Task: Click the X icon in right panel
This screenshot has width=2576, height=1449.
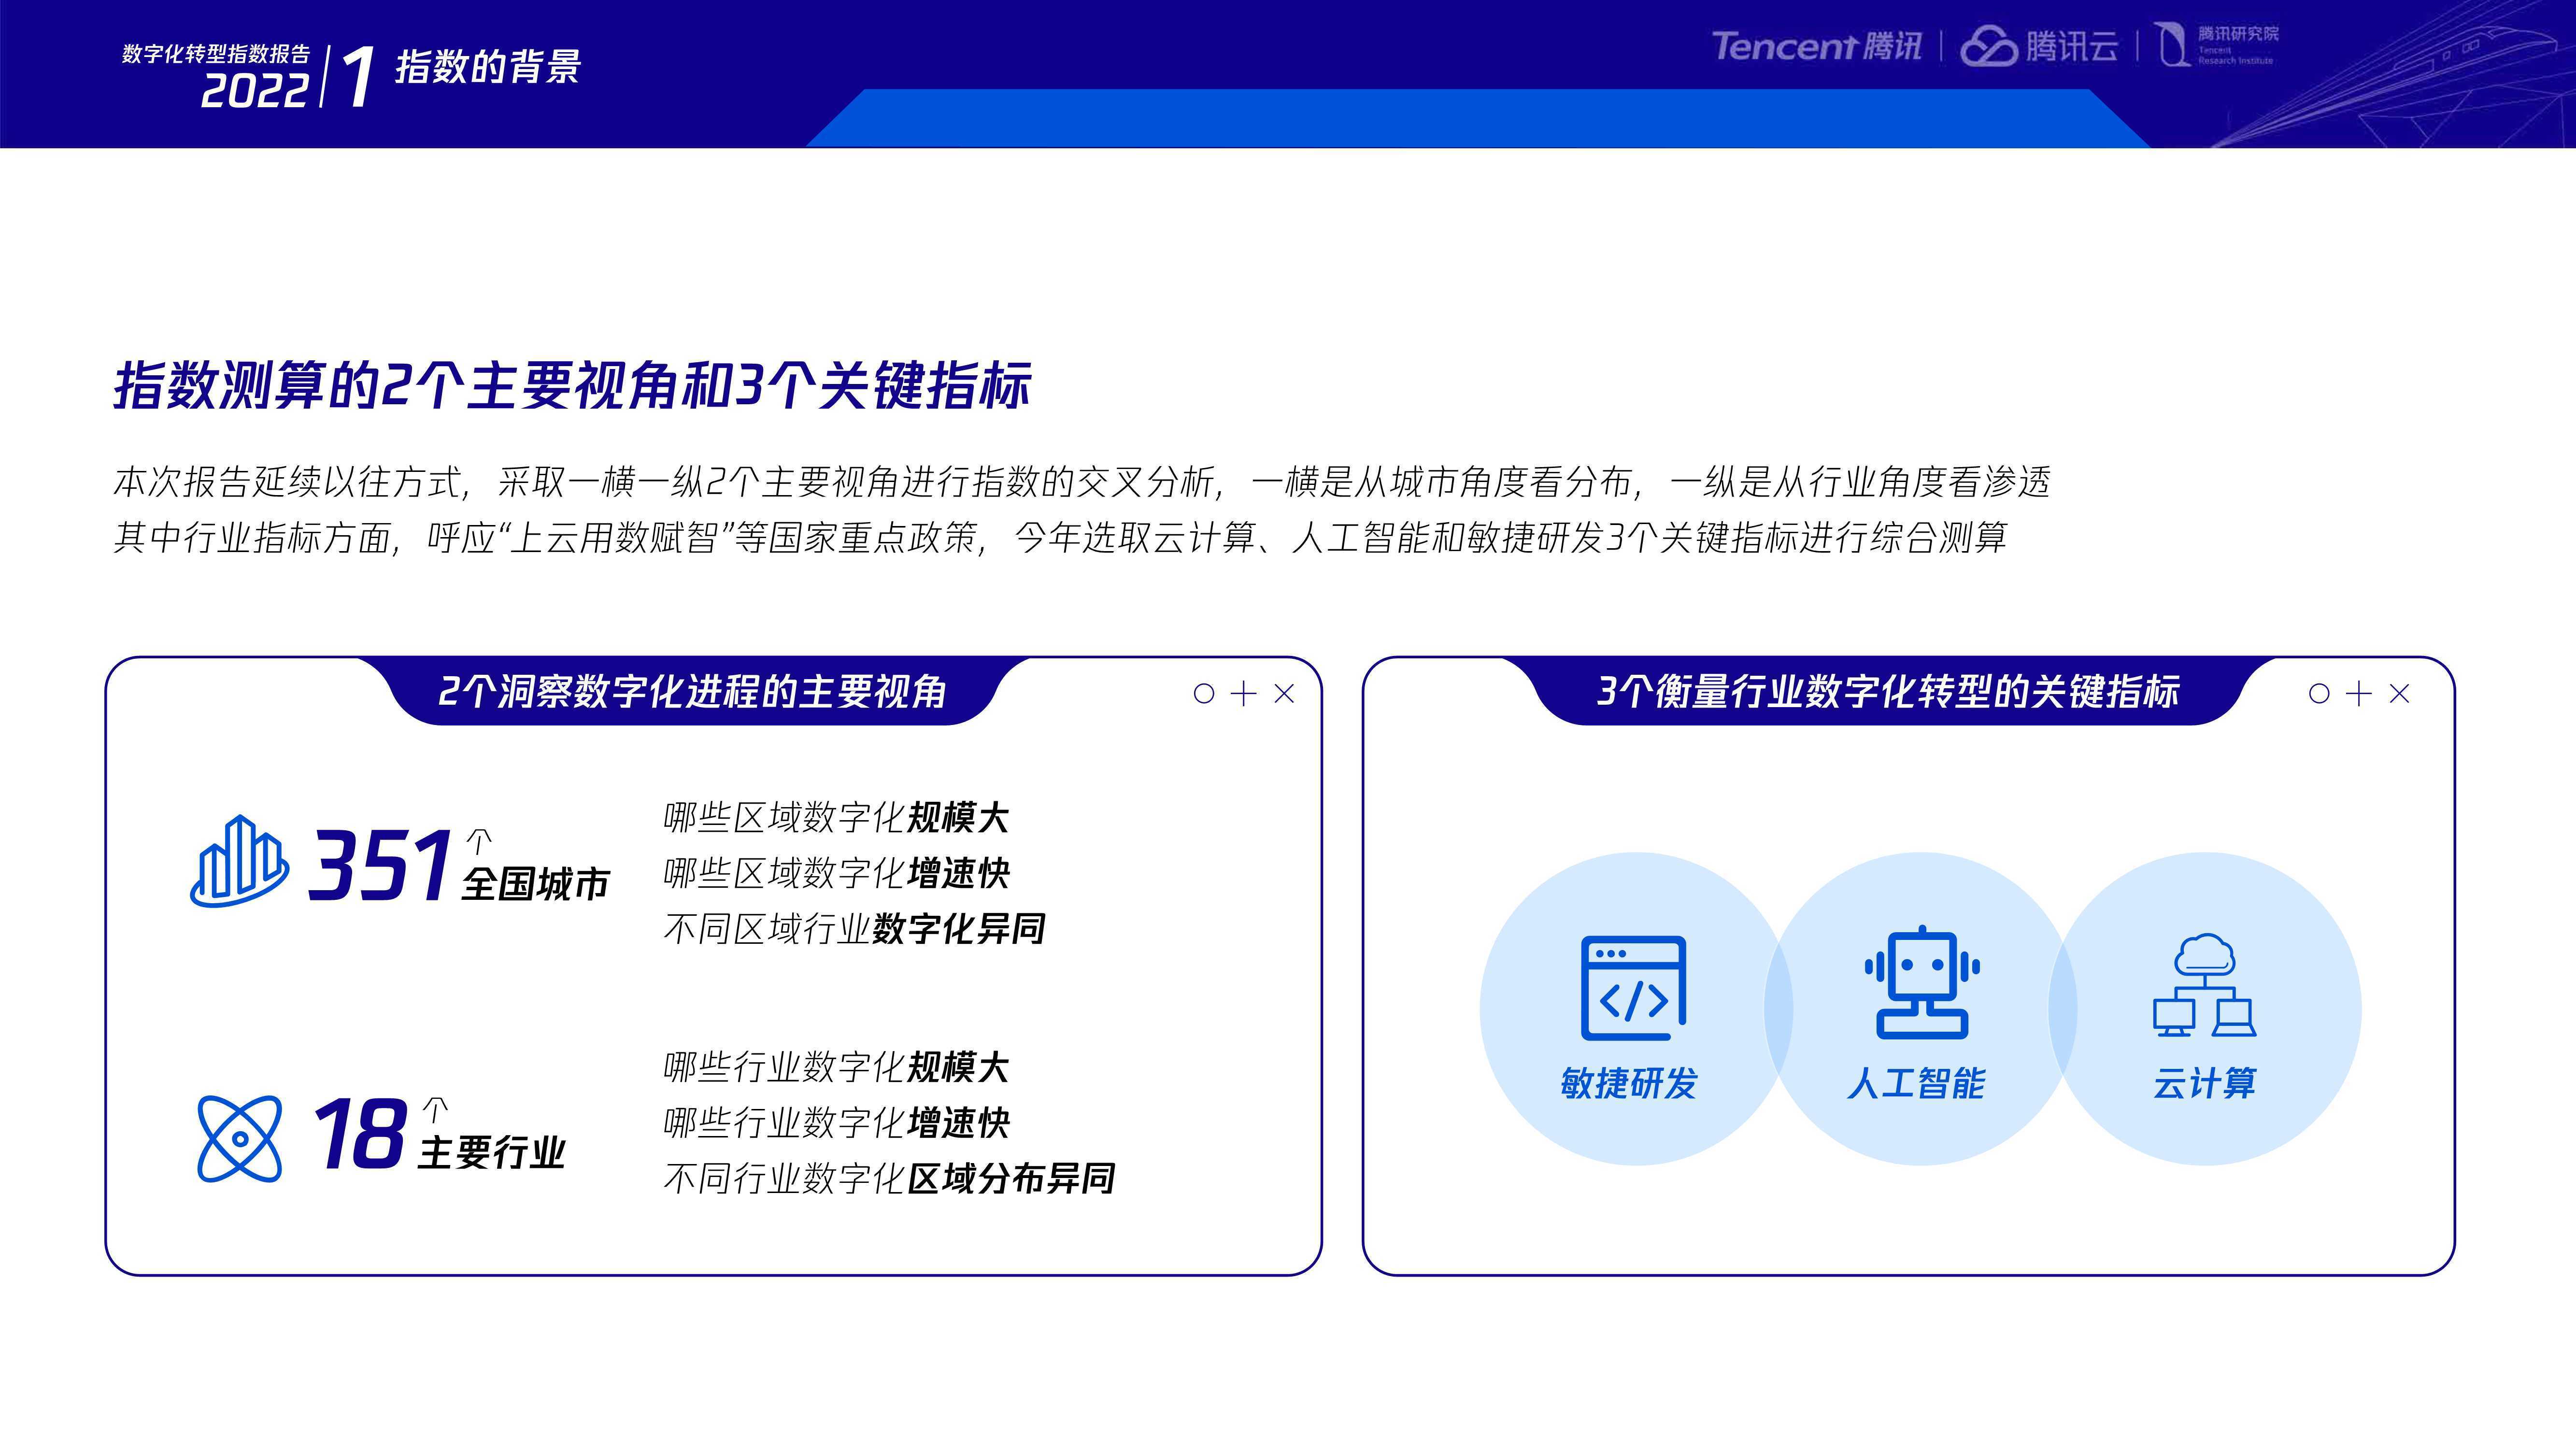Action: pyautogui.click(x=2399, y=693)
